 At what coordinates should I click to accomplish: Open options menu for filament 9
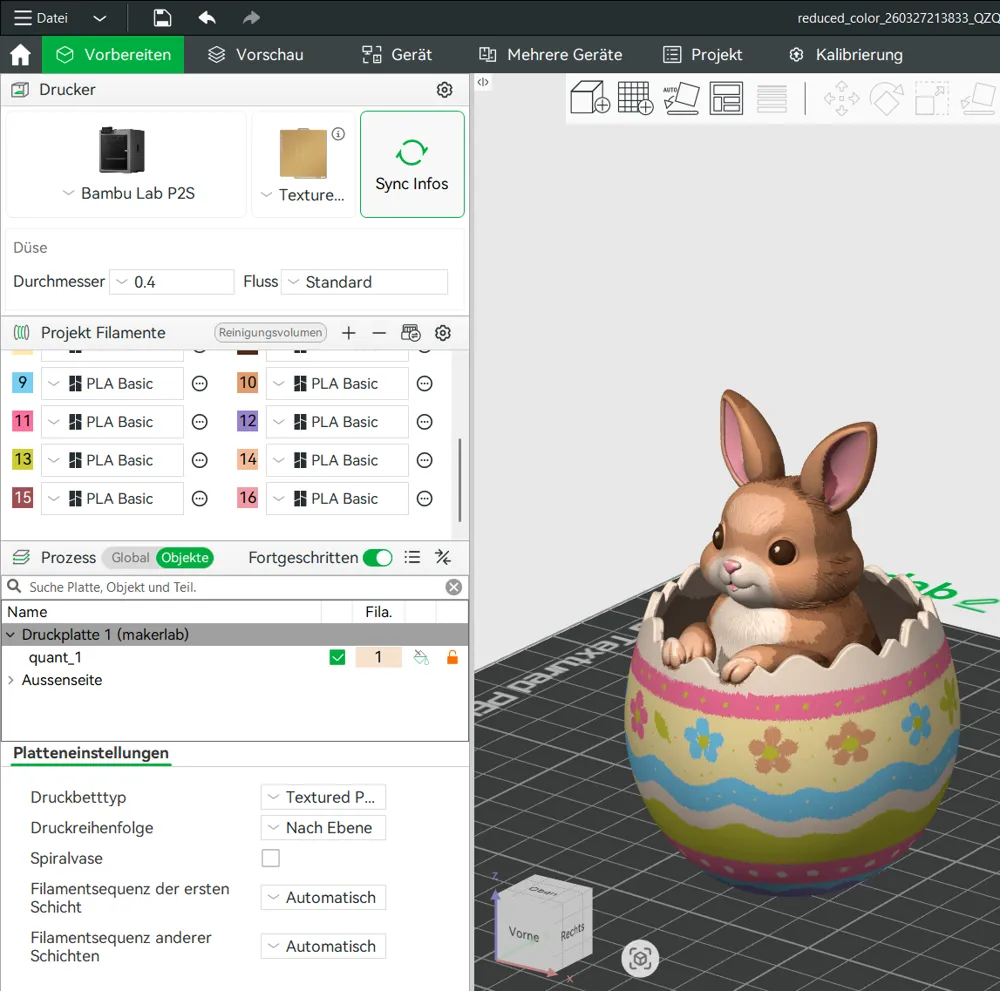(x=200, y=384)
